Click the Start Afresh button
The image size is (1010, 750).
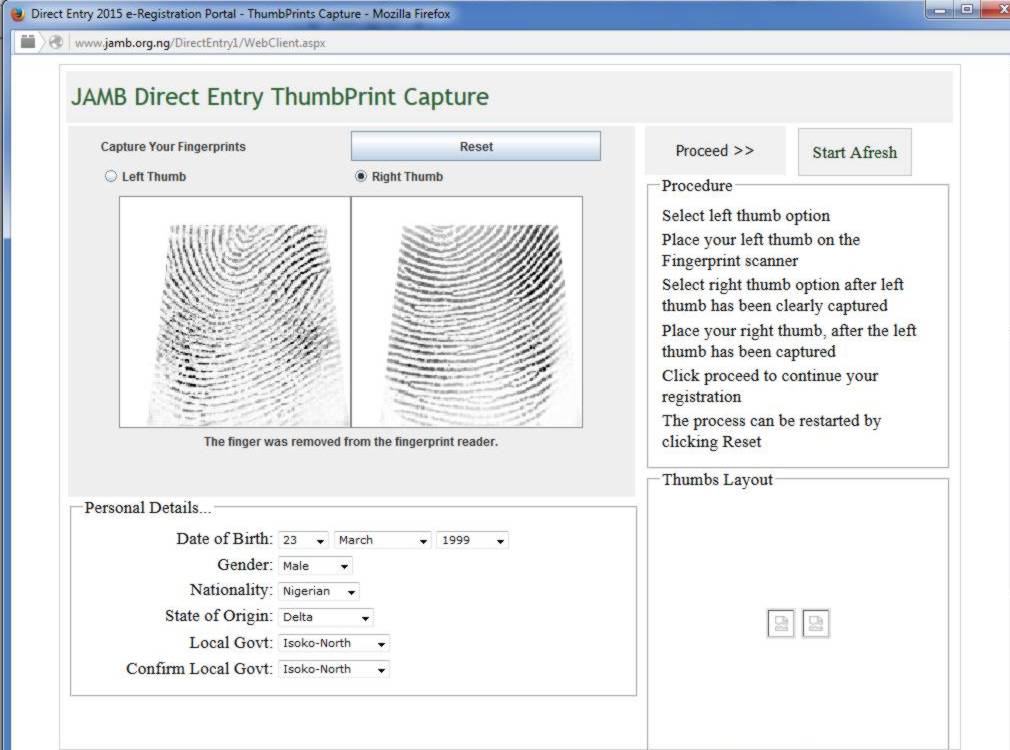click(x=855, y=152)
